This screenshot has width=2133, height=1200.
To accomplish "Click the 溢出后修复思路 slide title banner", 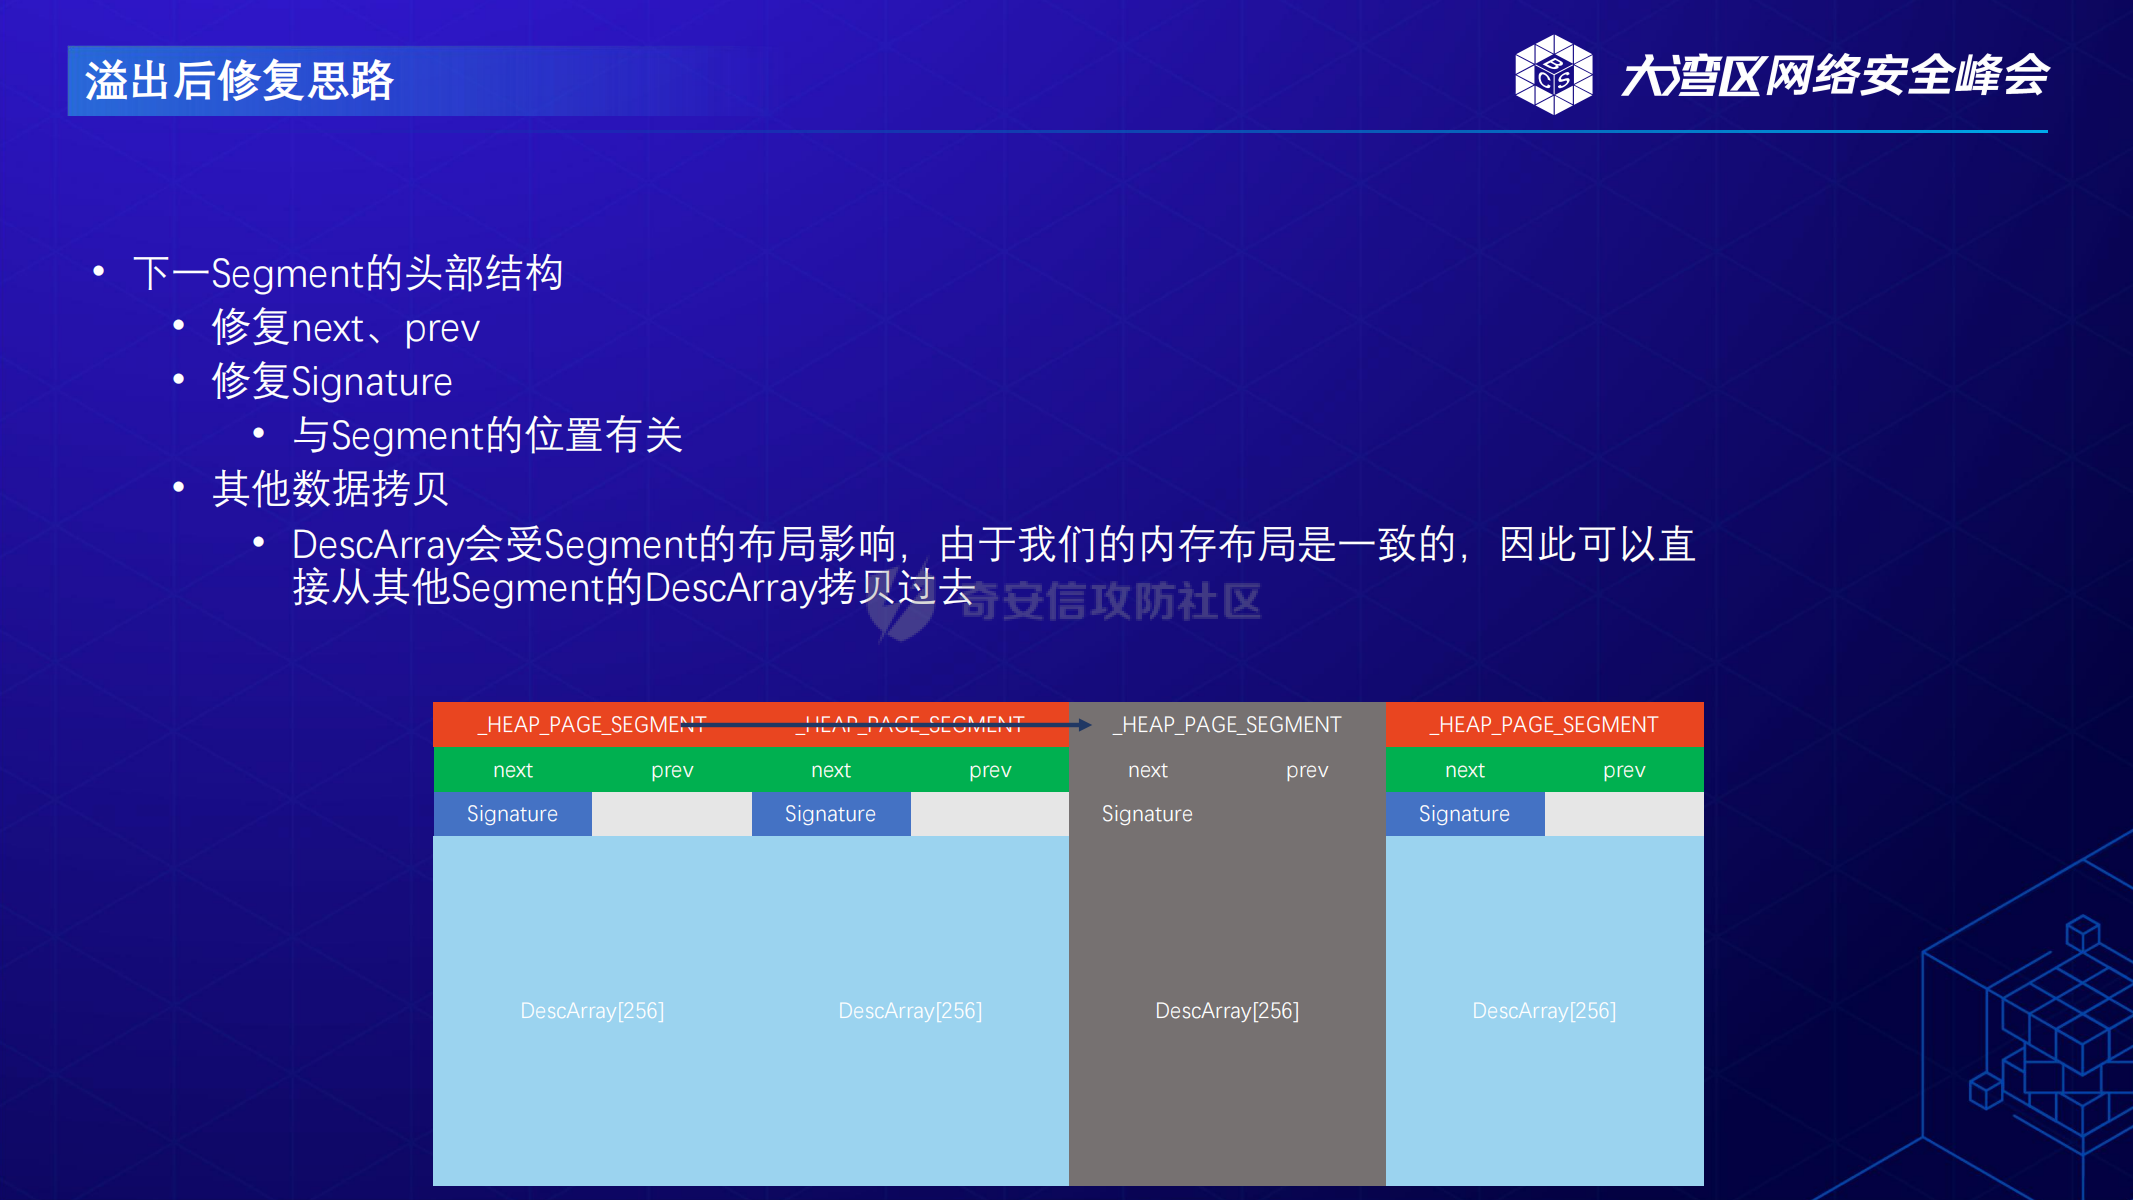I will click(240, 81).
